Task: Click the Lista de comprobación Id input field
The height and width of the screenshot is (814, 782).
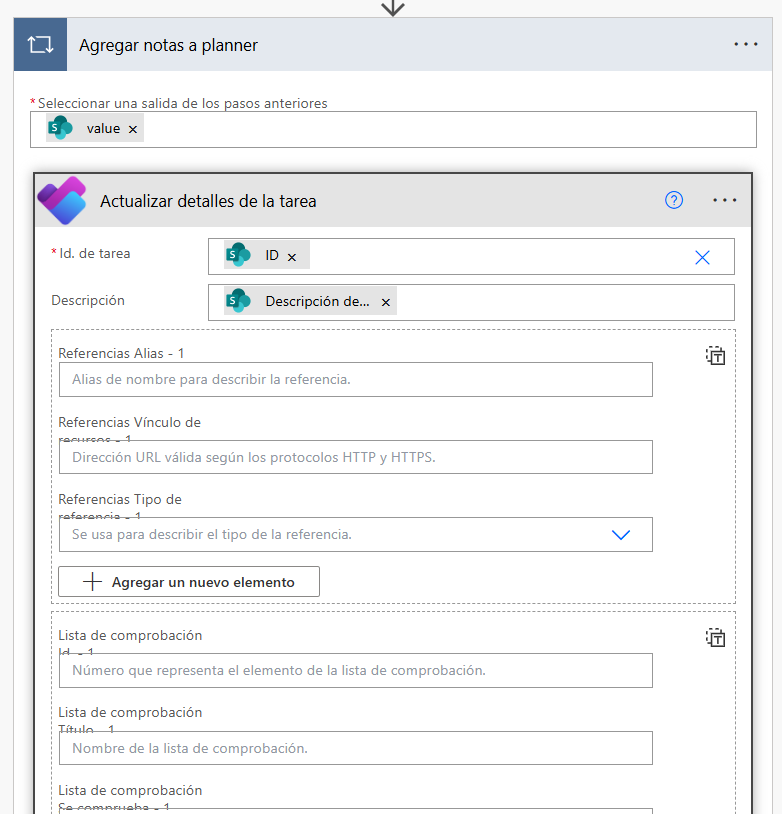Action: click(x=355, y=671)
